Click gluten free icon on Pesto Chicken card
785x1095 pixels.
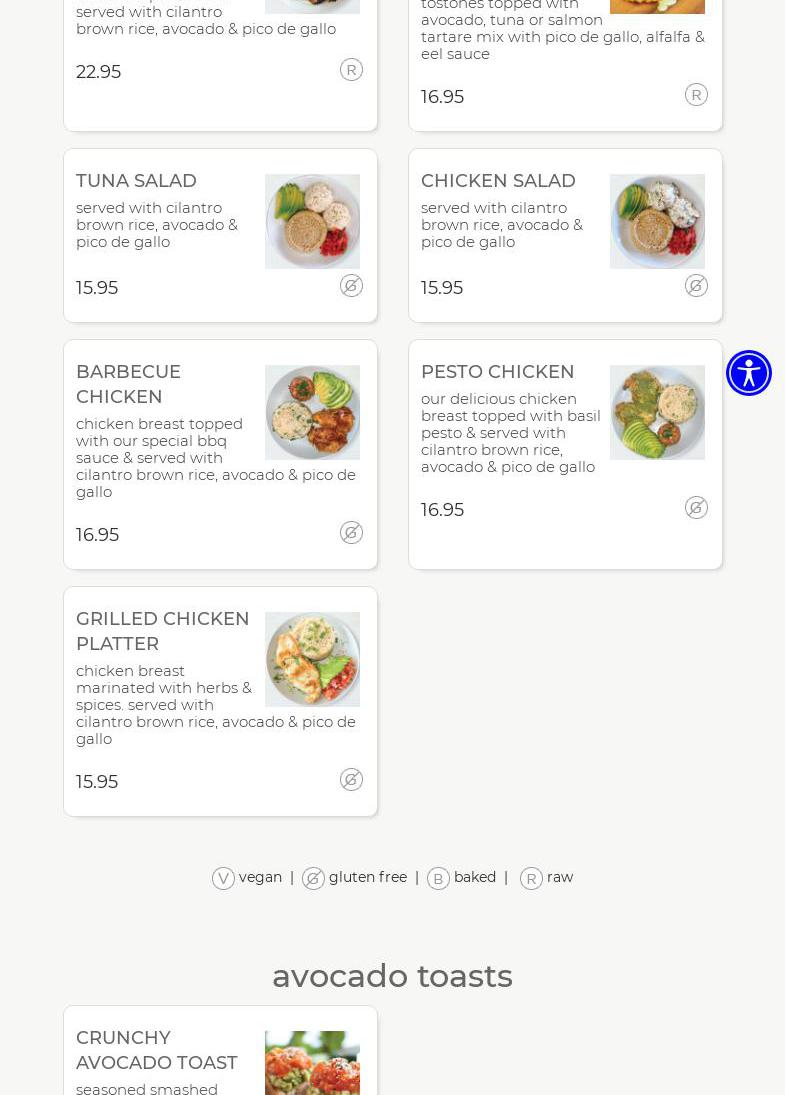pos(696,508)
